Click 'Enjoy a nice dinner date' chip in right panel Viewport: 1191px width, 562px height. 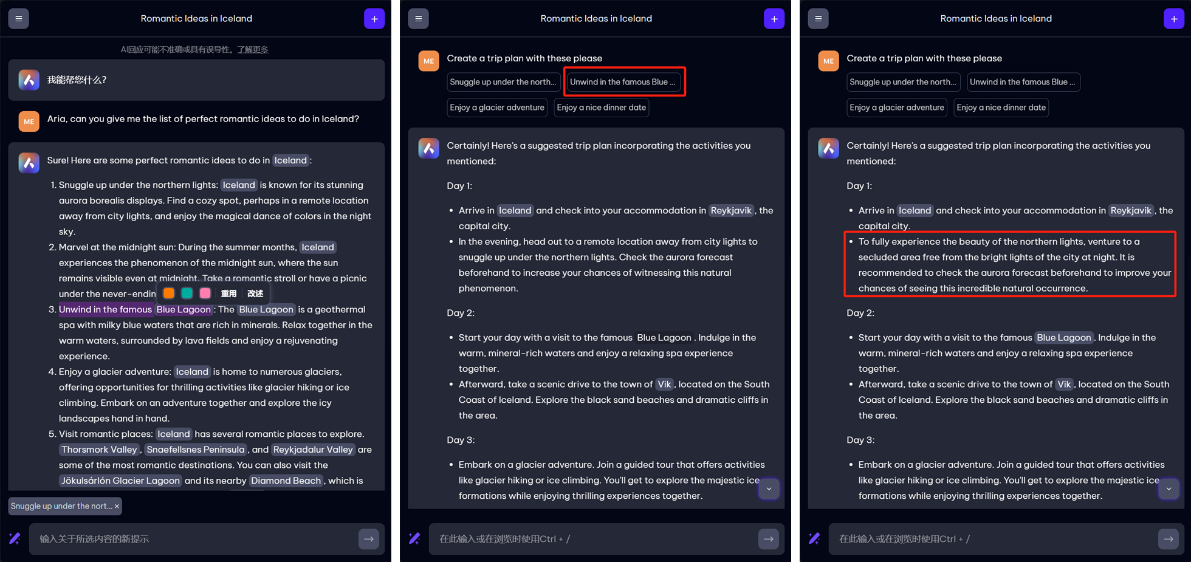tap(1001, 108)
